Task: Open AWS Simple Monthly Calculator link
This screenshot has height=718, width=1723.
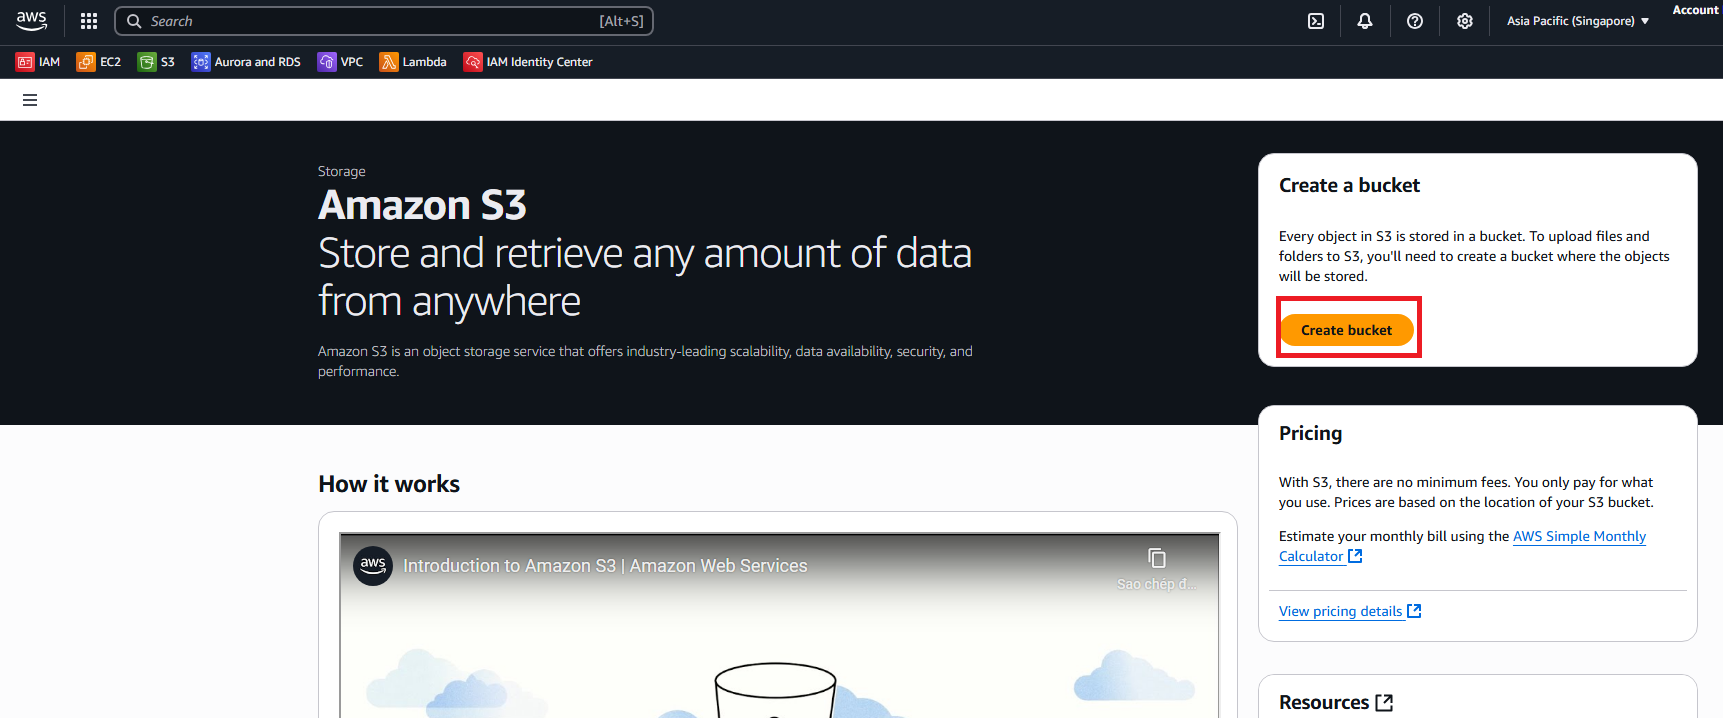Action: pos(1462,546)
